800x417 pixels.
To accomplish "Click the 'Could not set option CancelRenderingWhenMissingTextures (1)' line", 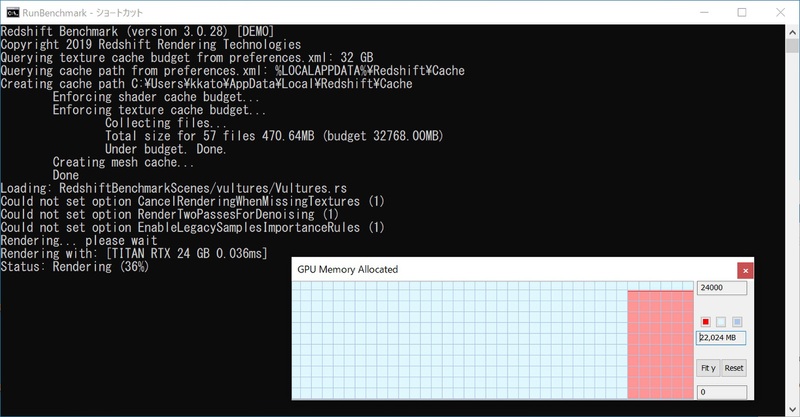I will 193,202.
